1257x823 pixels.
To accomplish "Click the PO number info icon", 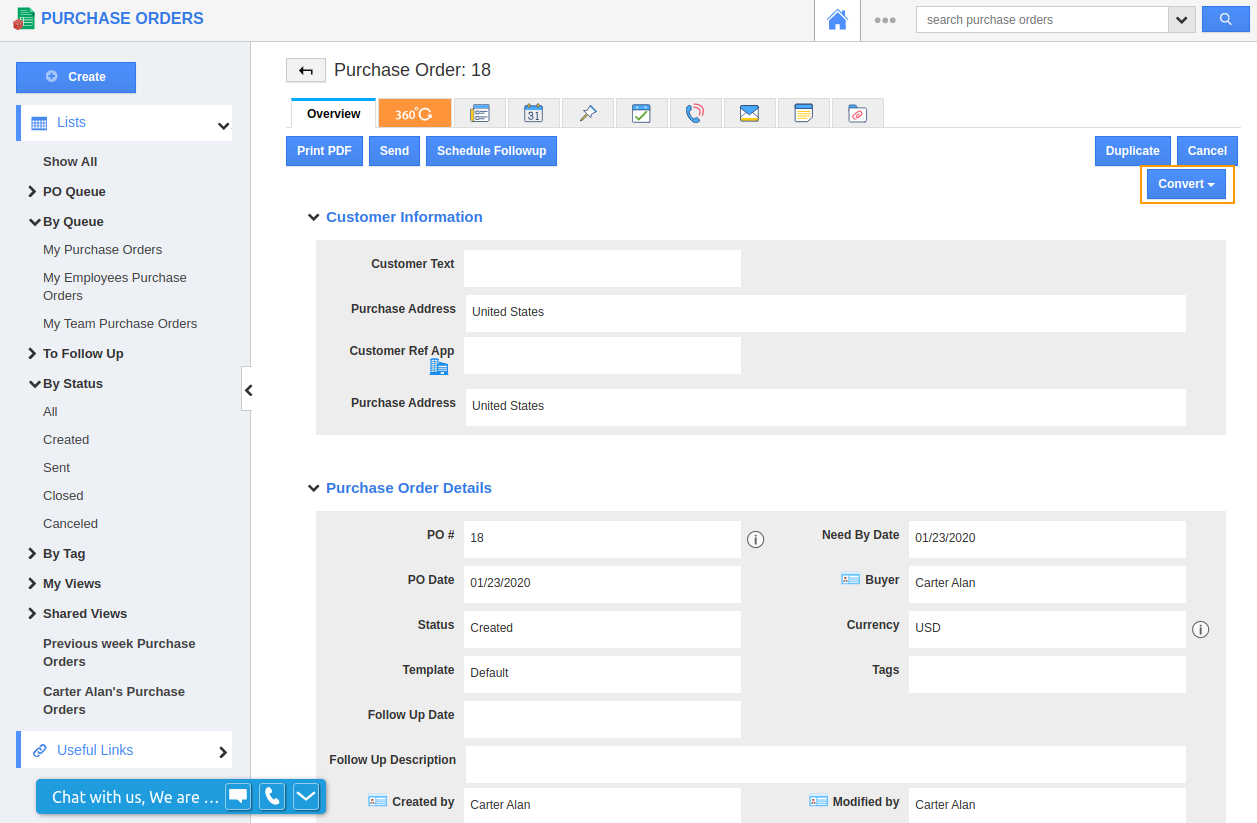I will point(756,540).
